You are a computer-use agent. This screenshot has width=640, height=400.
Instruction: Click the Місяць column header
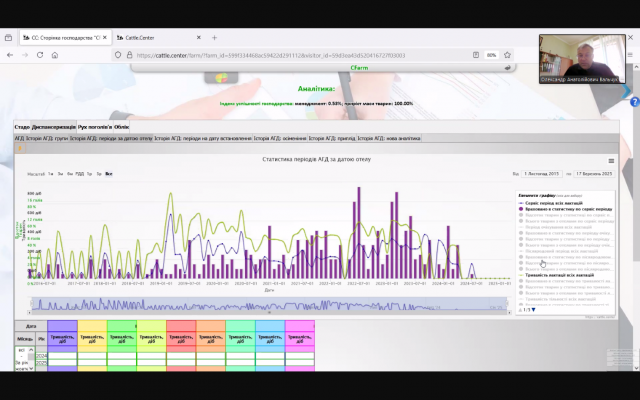pyautogui.click(x=25, y=339)
